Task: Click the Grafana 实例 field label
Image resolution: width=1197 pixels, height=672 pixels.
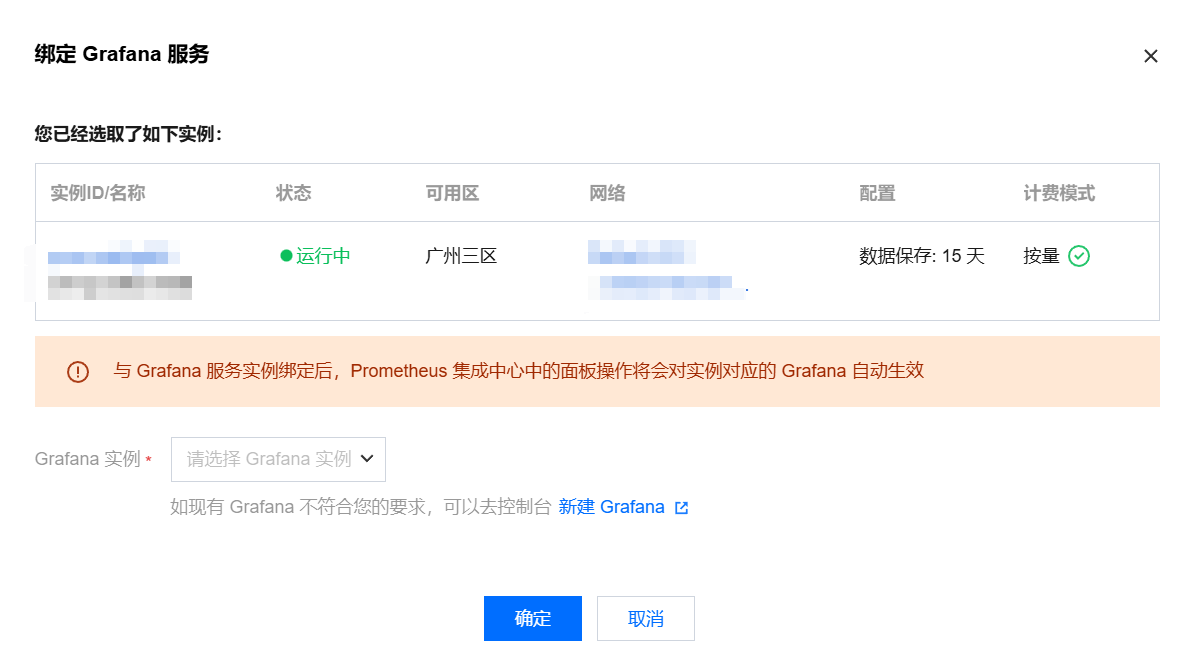Action: click(x=88, y=459)
